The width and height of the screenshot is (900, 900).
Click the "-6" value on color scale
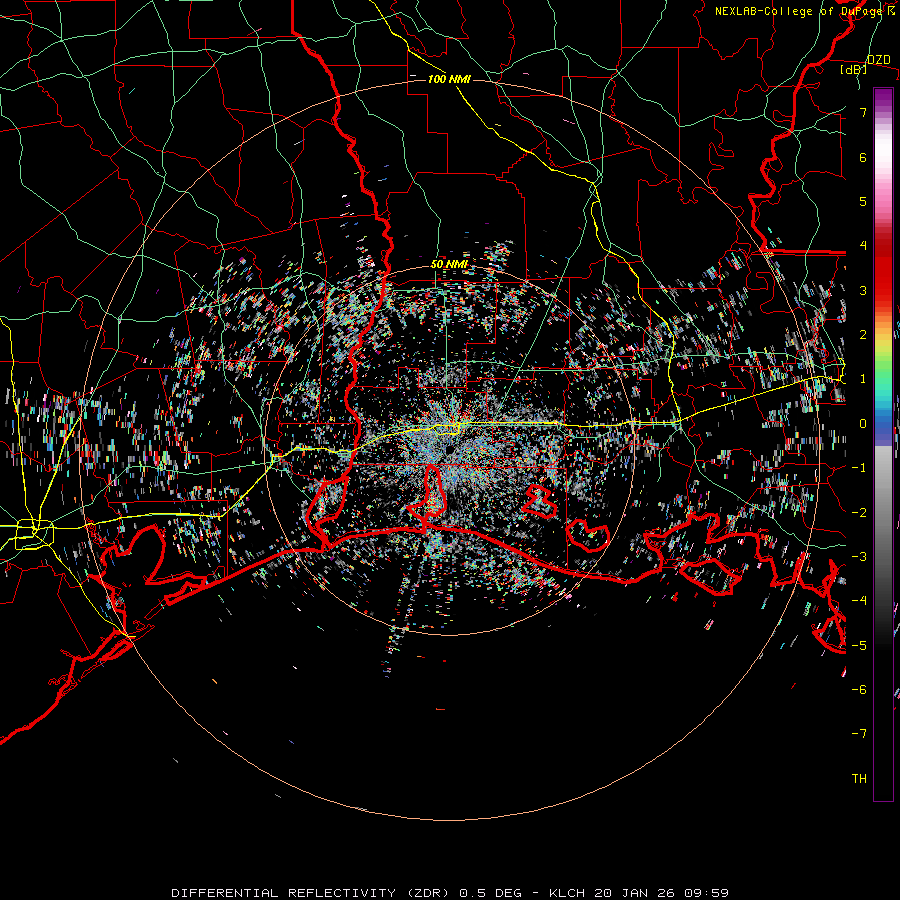click(859, 690)
